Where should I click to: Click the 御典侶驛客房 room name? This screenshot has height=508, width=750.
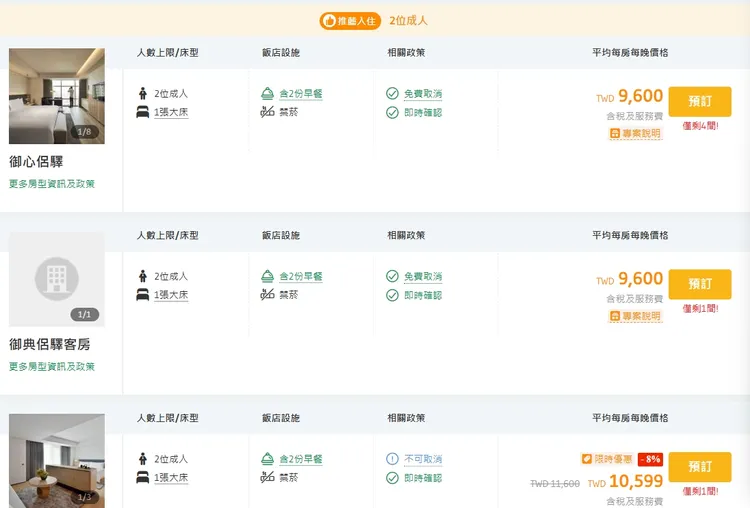pos(50,344)
